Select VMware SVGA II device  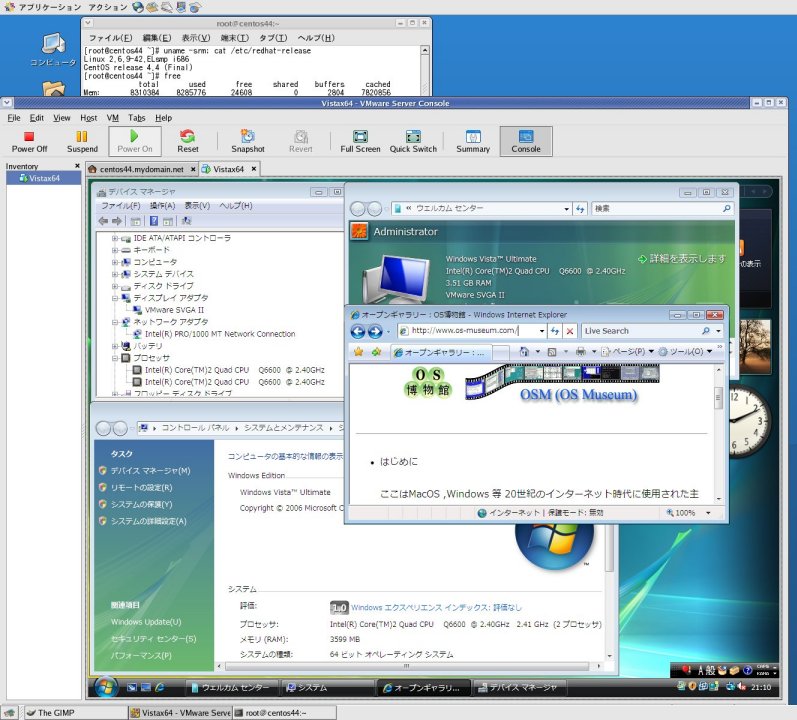(174, 310)
